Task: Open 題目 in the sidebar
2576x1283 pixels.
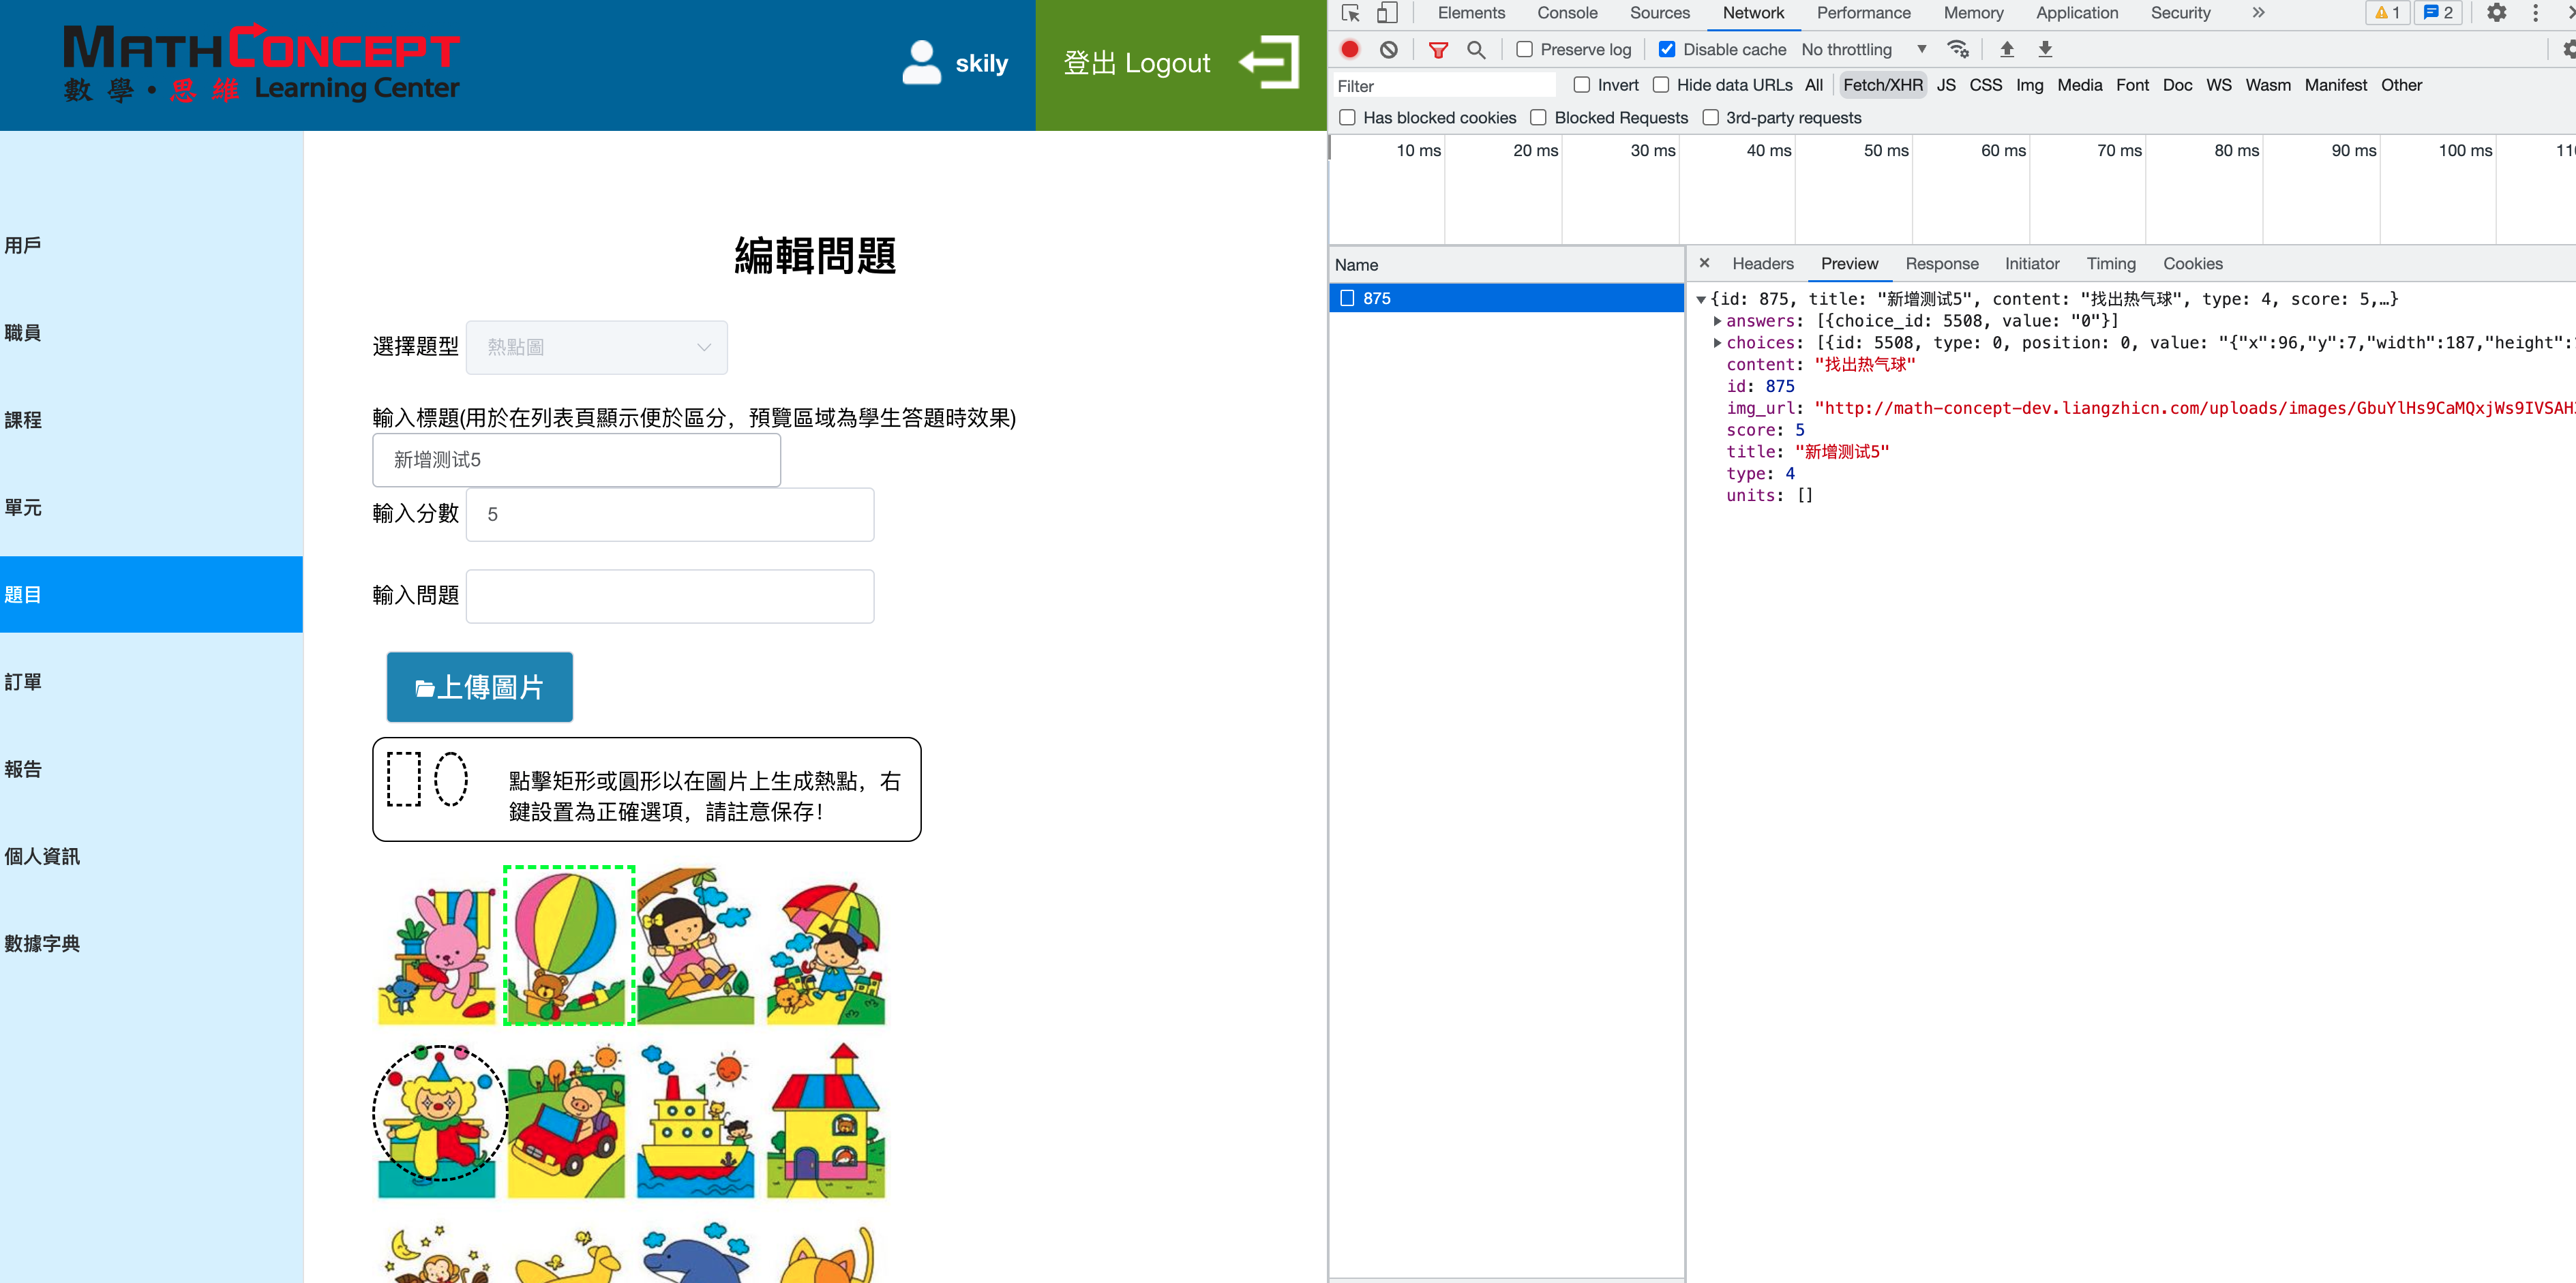Action: coord(151,594)
